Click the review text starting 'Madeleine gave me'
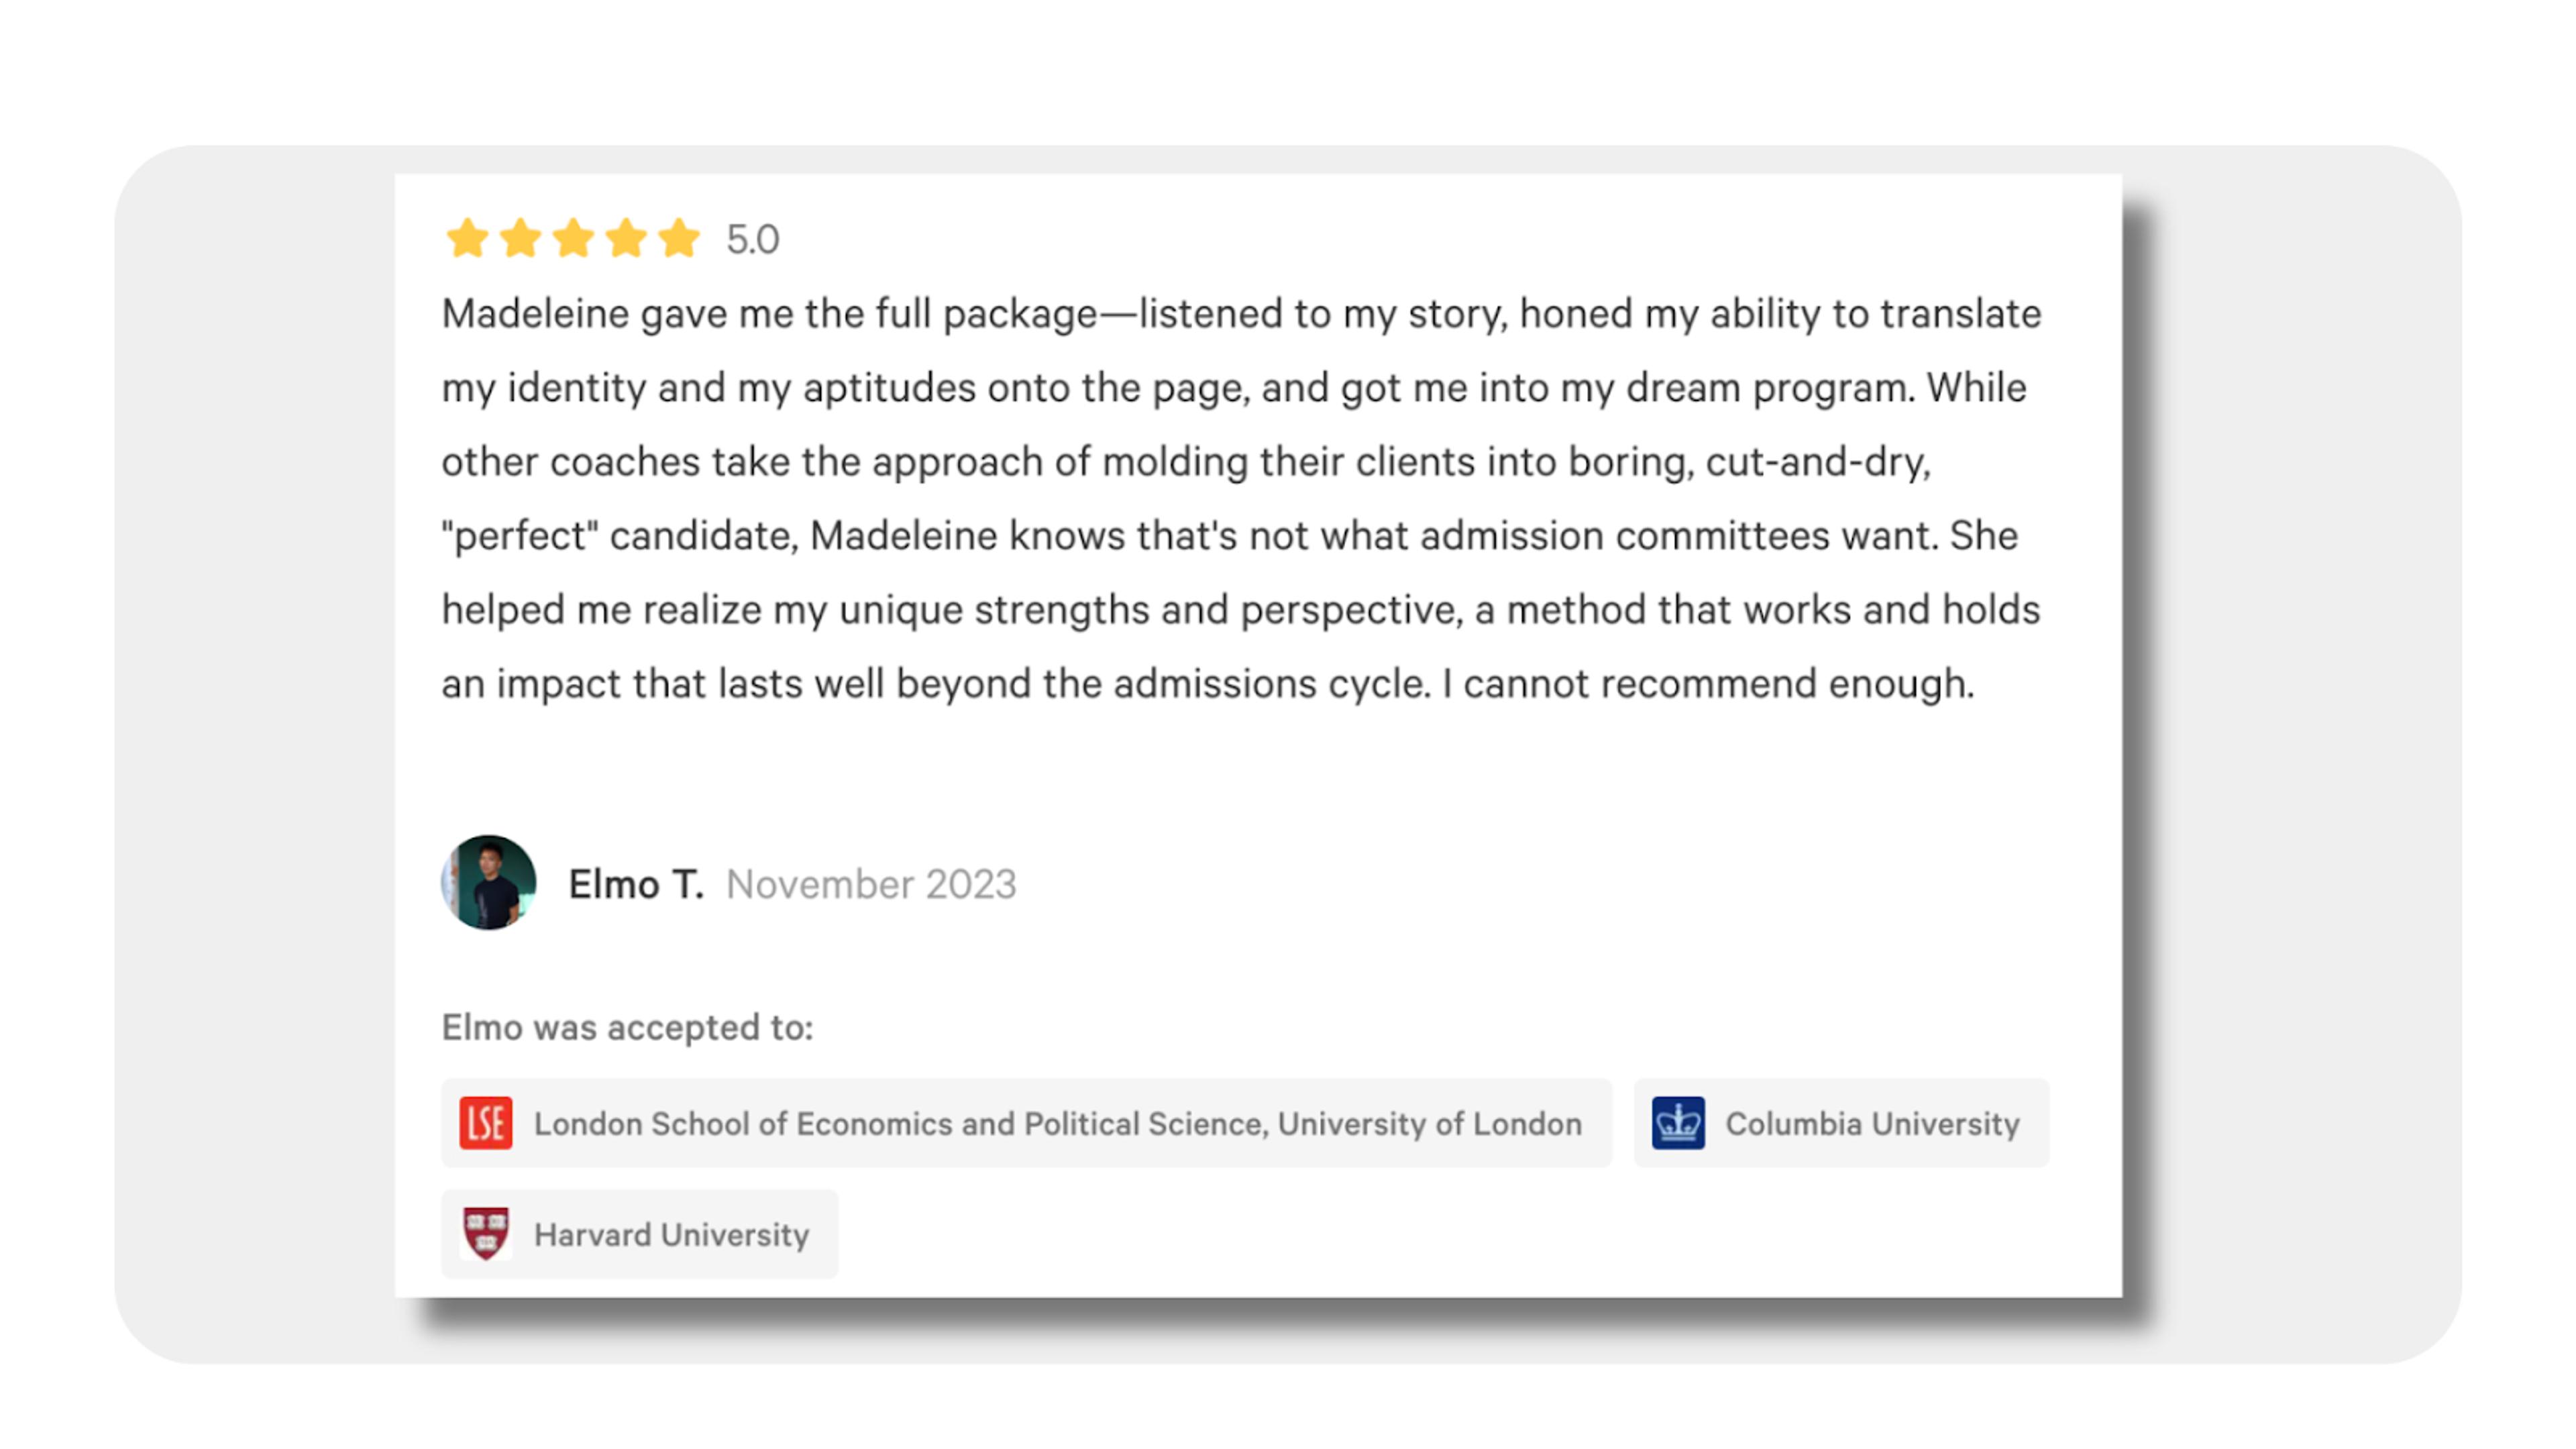 tap(1241, 498)
